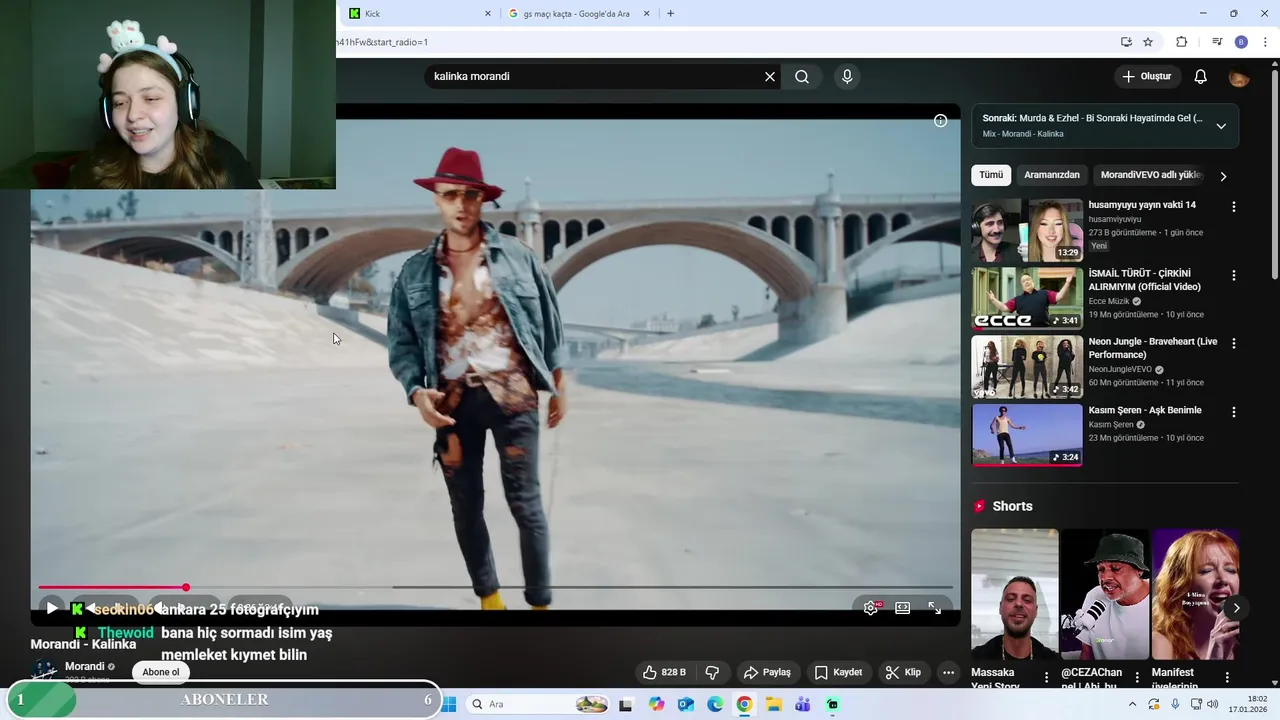Image resolution: width=1280 pixels, height=720 pixels.
Task: Open more actions ellipsis below video
Action: pyautogui.click(x=948, y=672)
